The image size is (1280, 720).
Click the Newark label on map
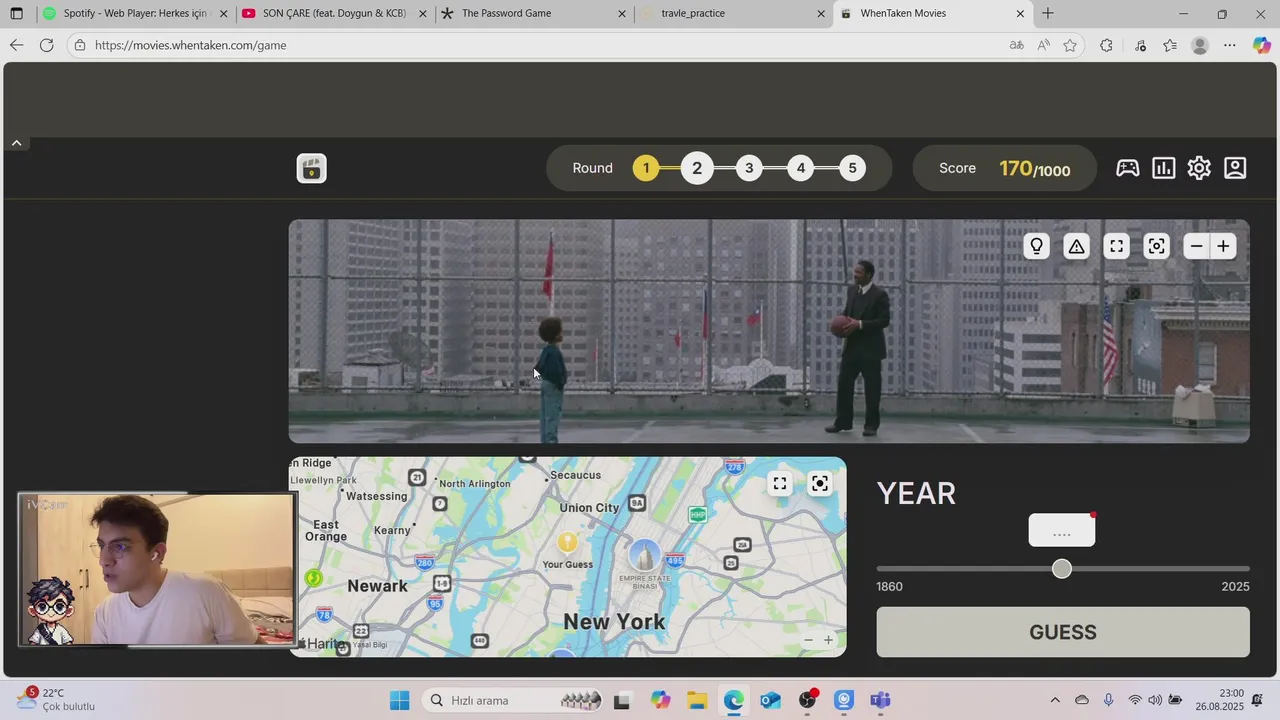pos(377,586)
